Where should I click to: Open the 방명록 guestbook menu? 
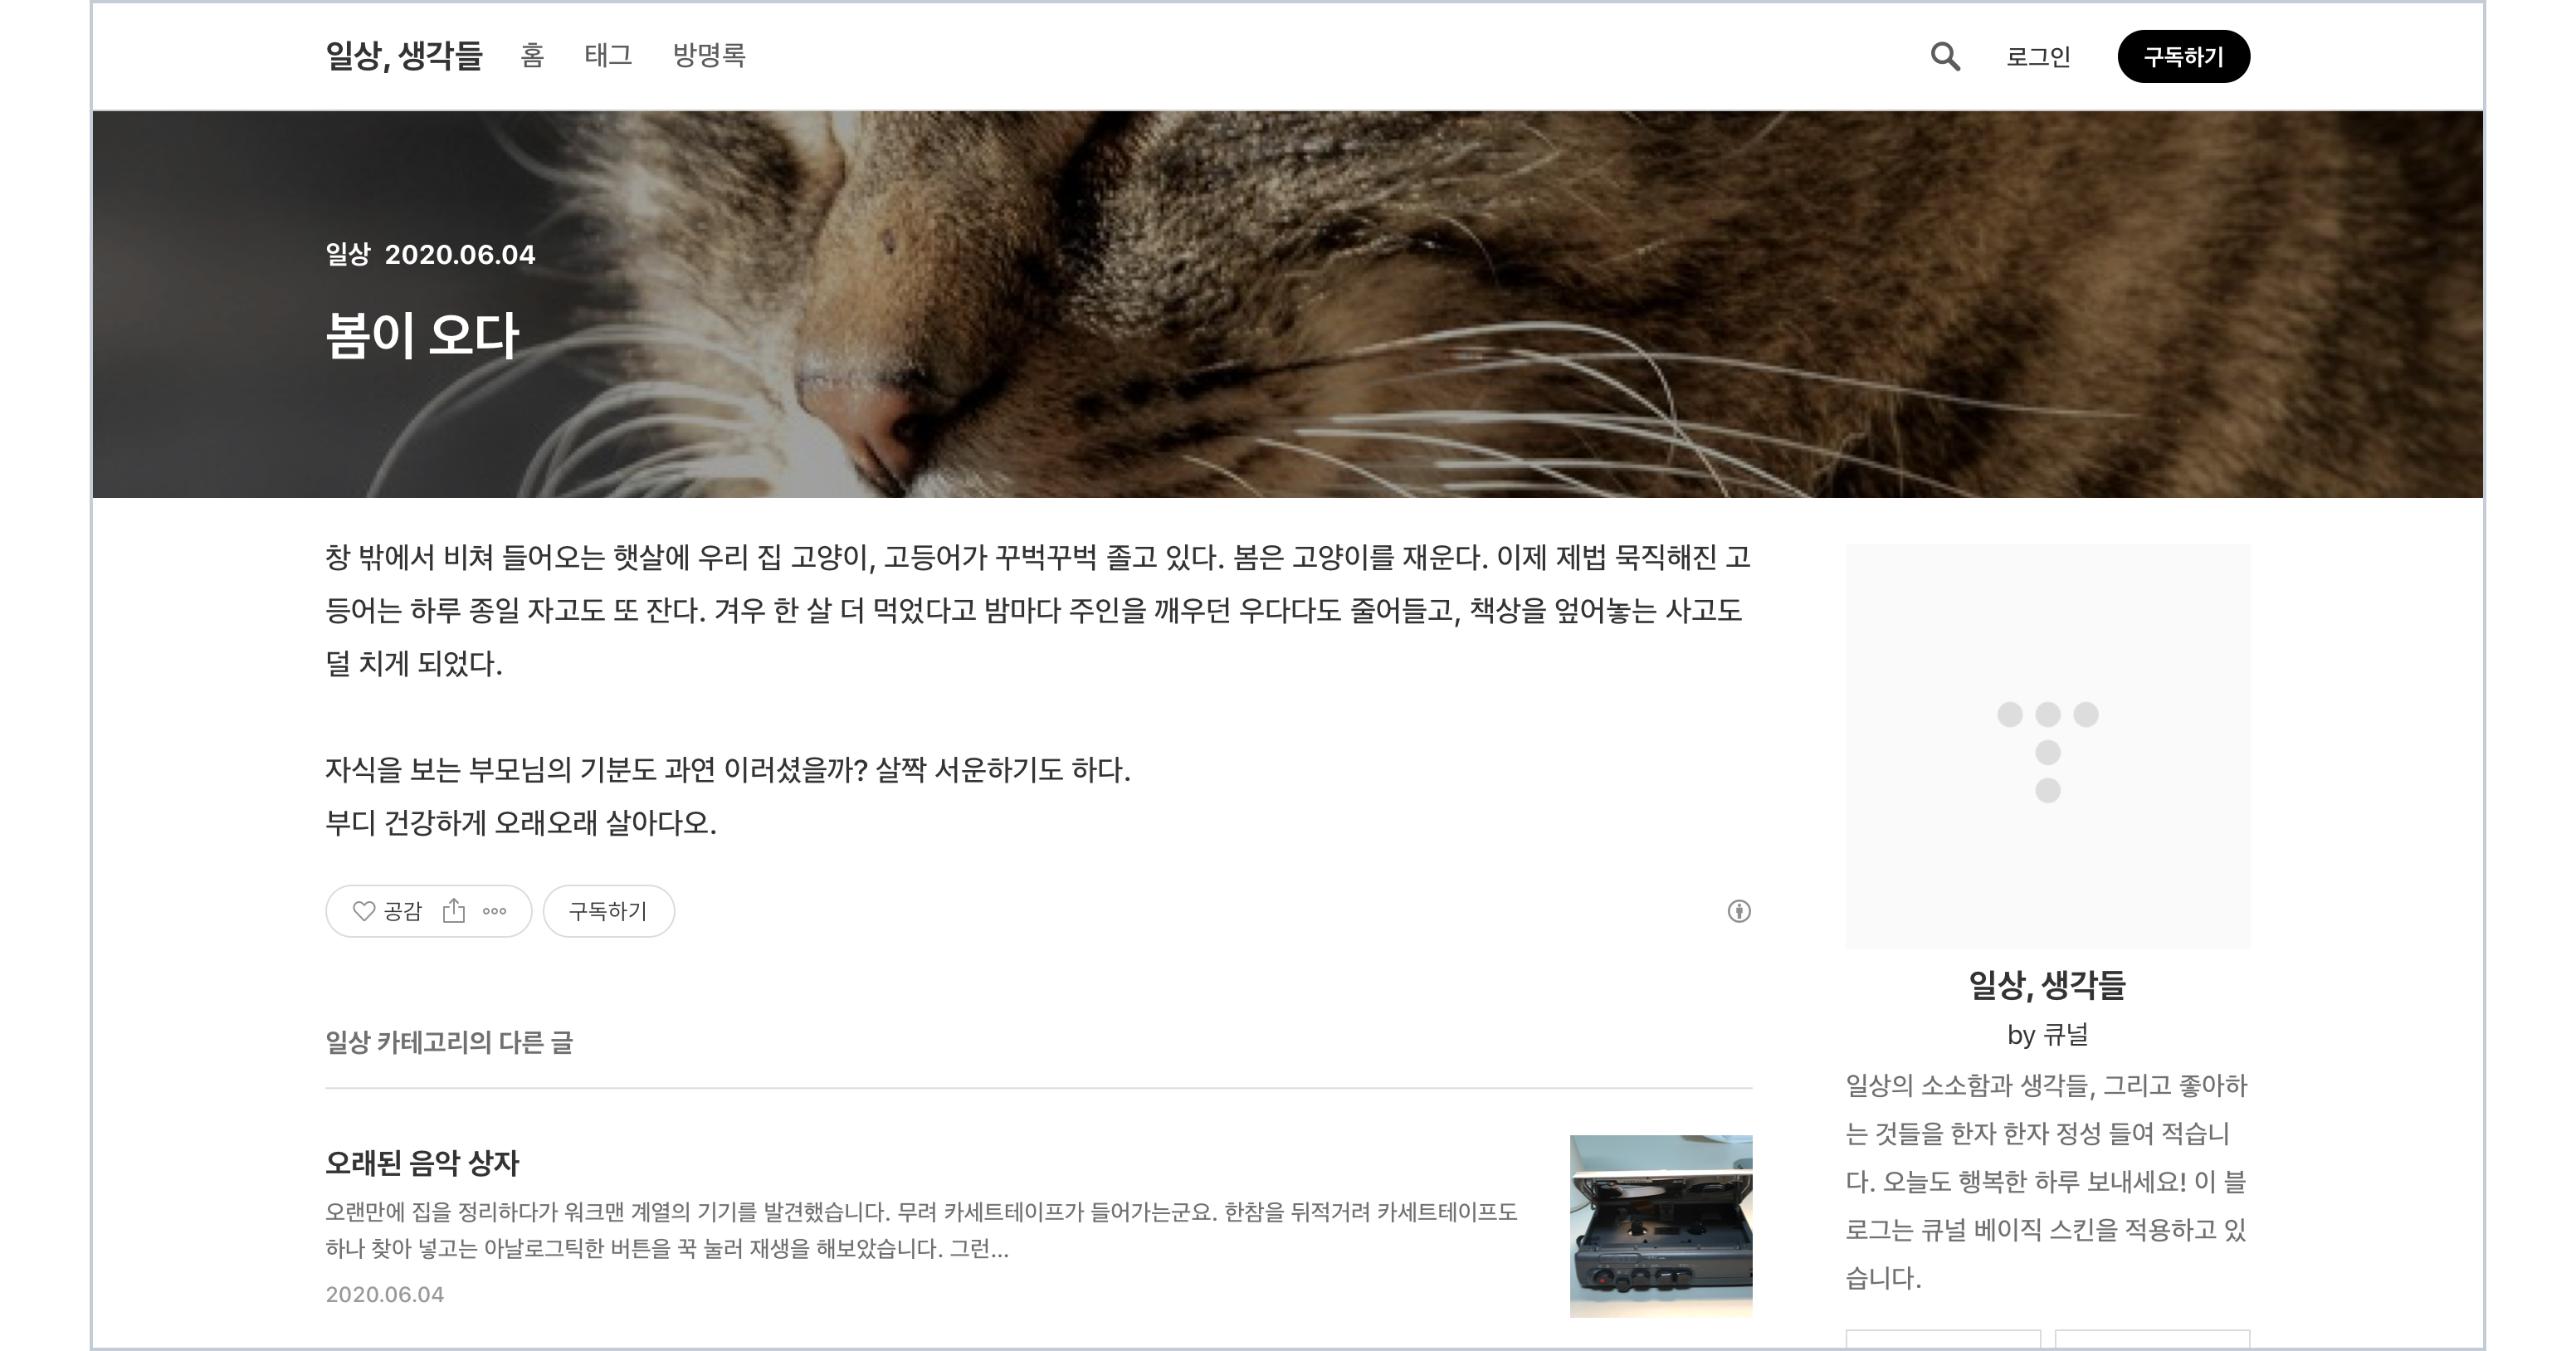pyautogui.click(x=709, y=56)
